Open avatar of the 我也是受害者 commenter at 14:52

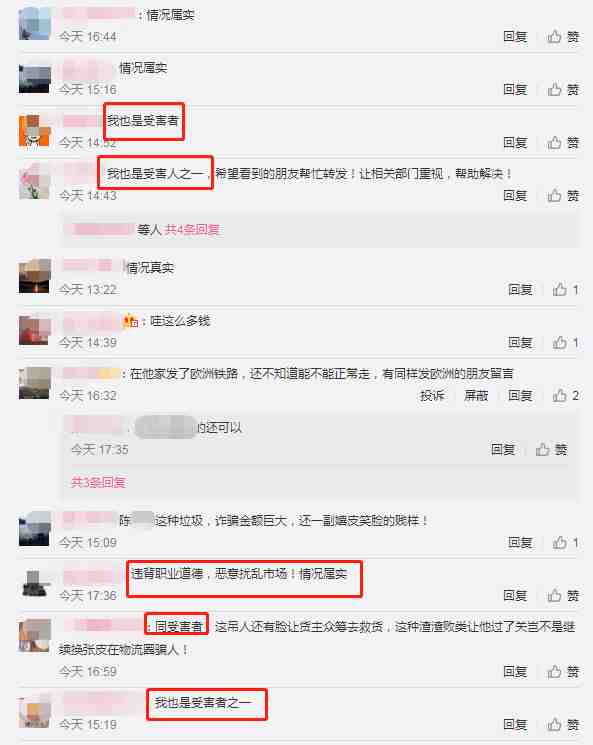click(35, 131)
